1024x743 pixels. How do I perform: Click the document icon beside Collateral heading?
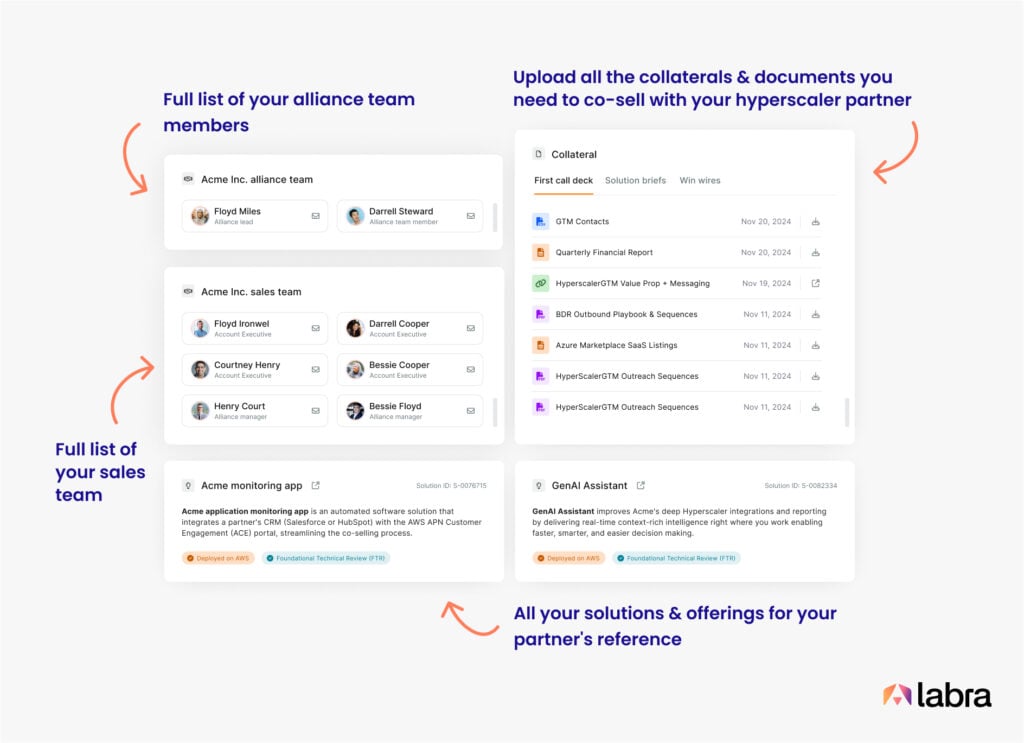541,154
